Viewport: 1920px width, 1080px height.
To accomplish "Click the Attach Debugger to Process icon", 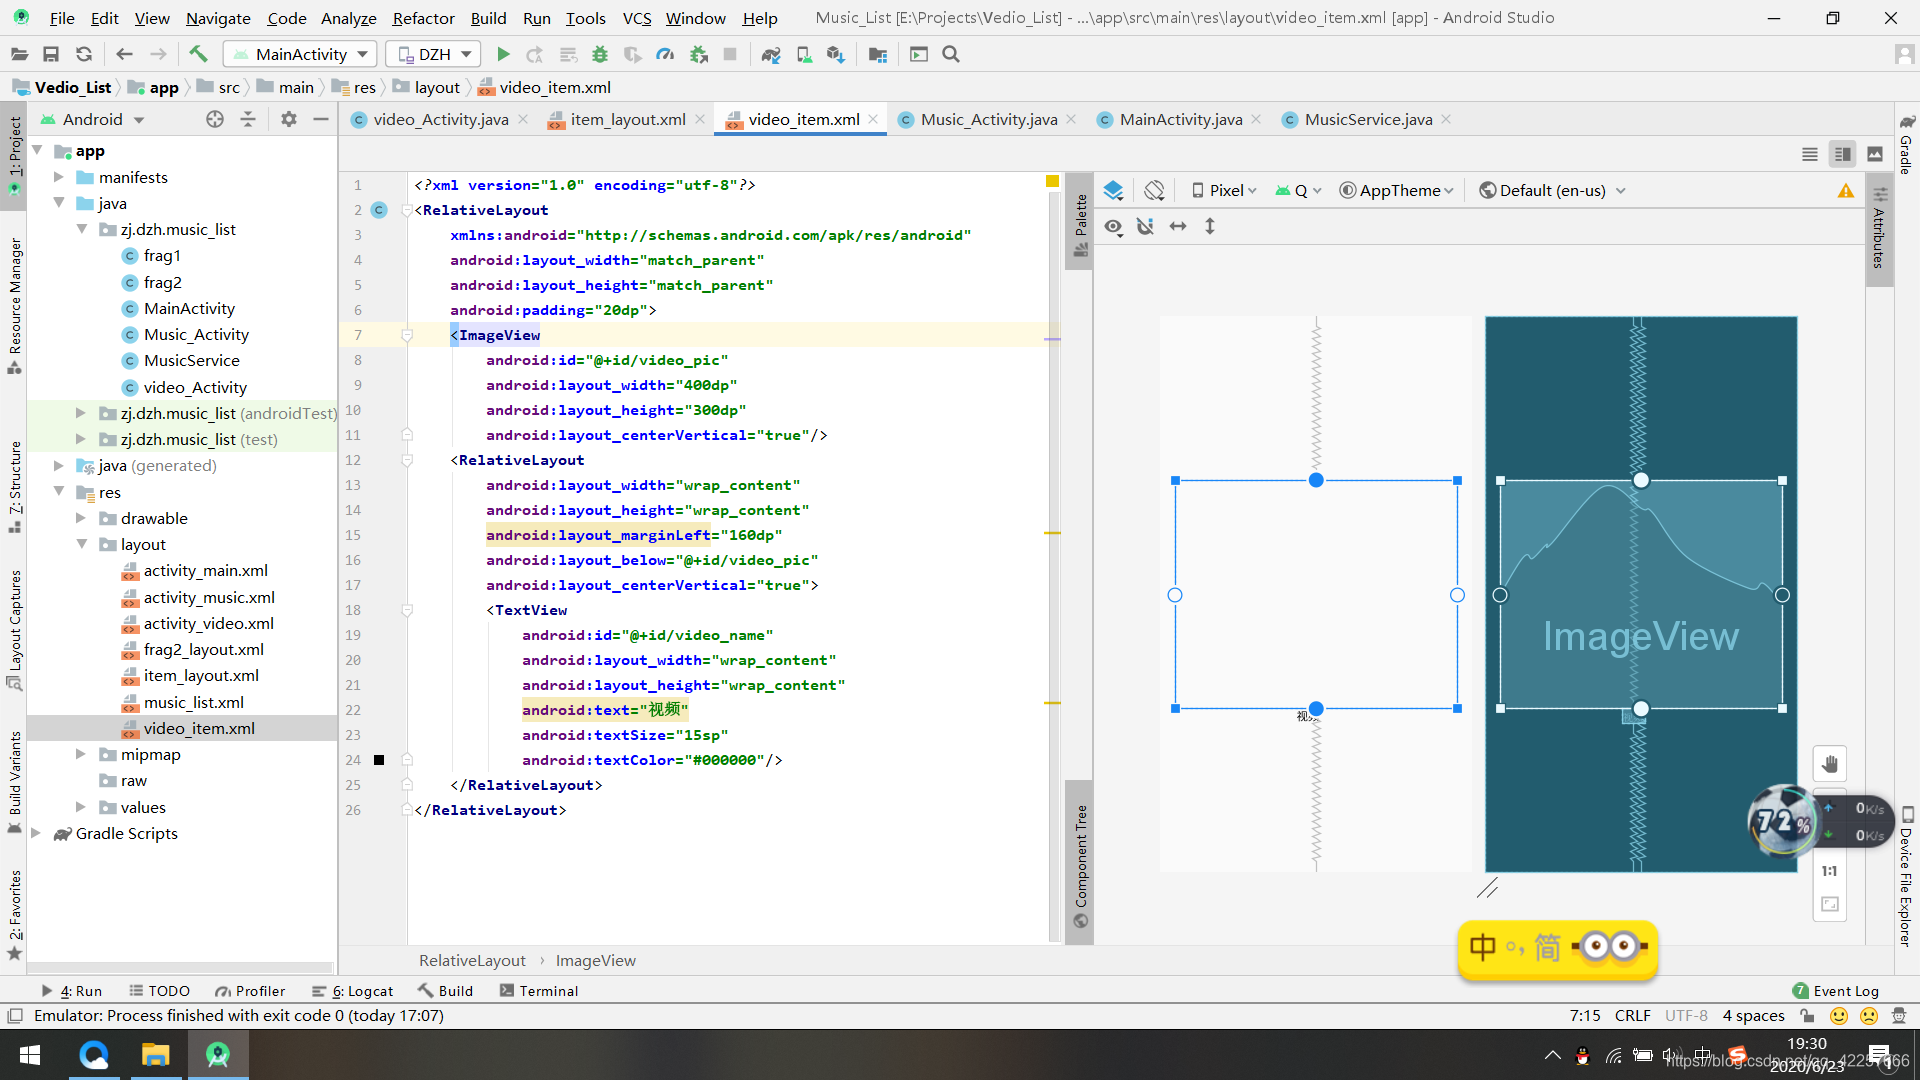I will 700,54.
